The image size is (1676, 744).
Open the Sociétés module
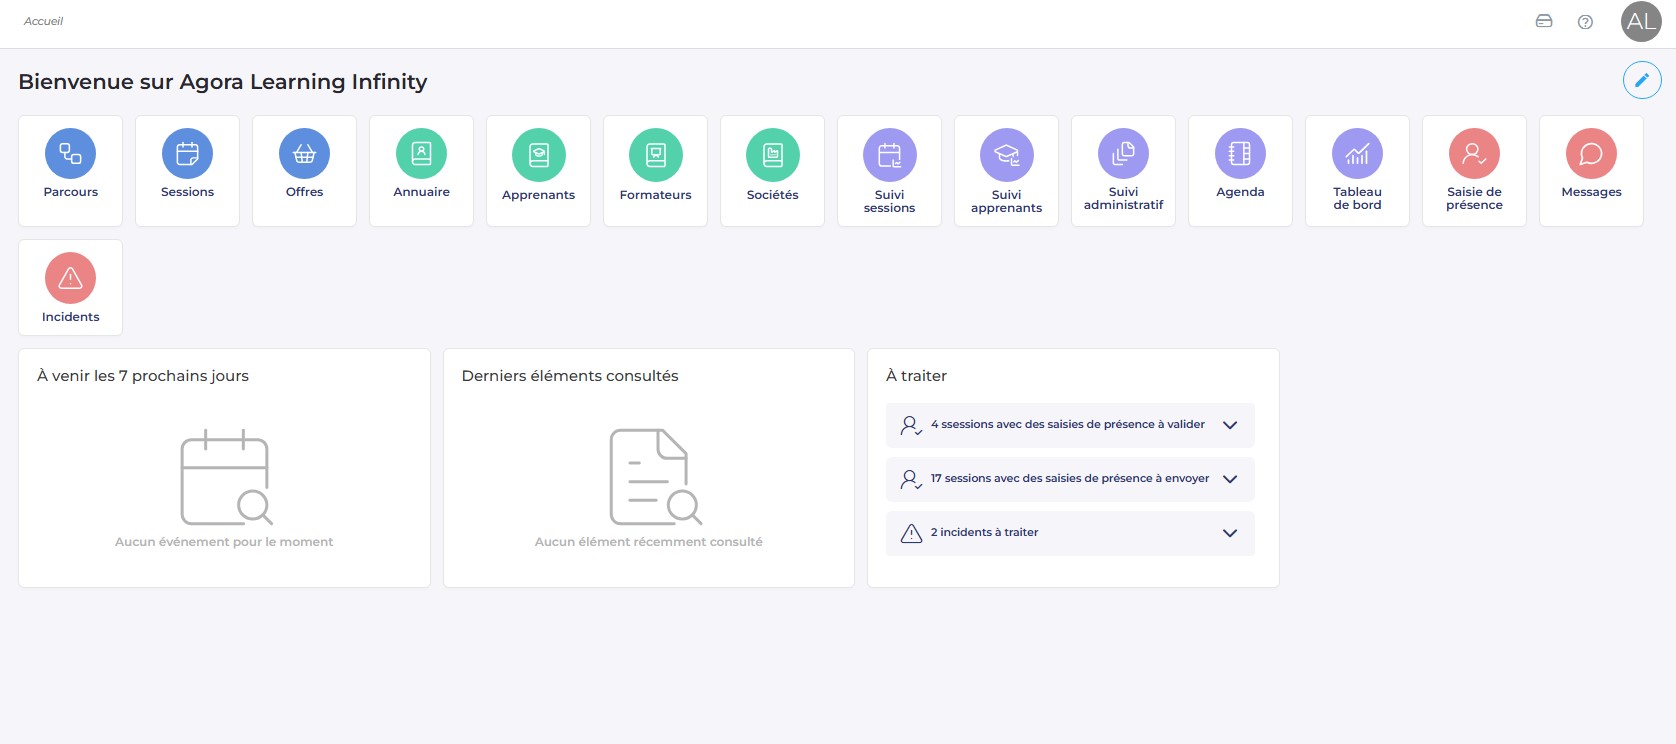tap(772, 170)
